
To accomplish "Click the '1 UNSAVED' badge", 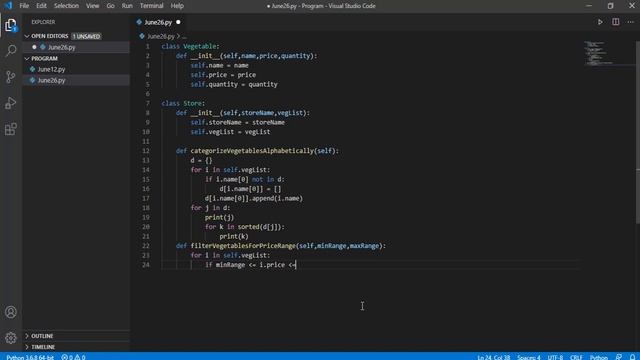I will coord(86,36).
